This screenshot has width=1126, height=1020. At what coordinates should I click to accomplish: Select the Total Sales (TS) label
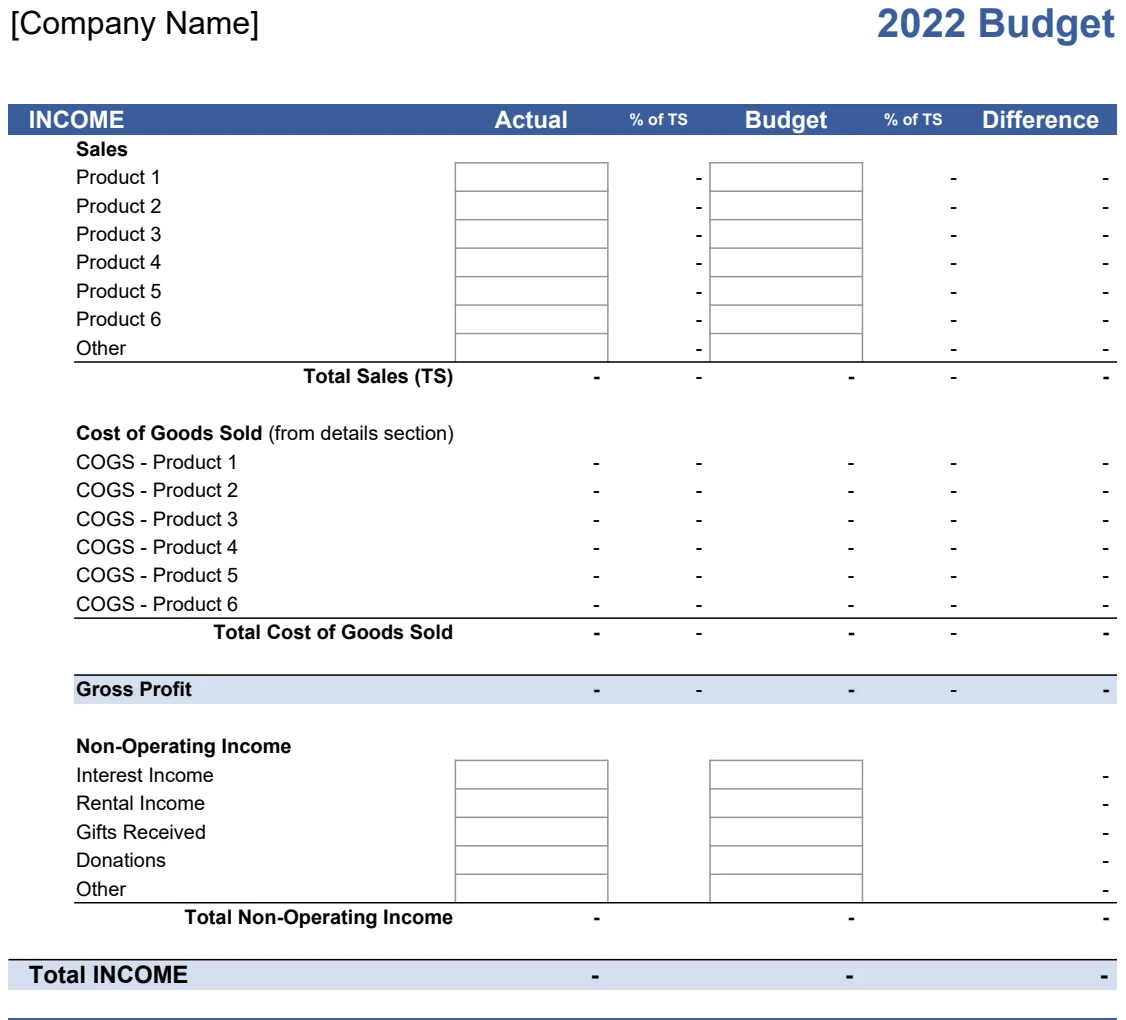pos(378,376)
